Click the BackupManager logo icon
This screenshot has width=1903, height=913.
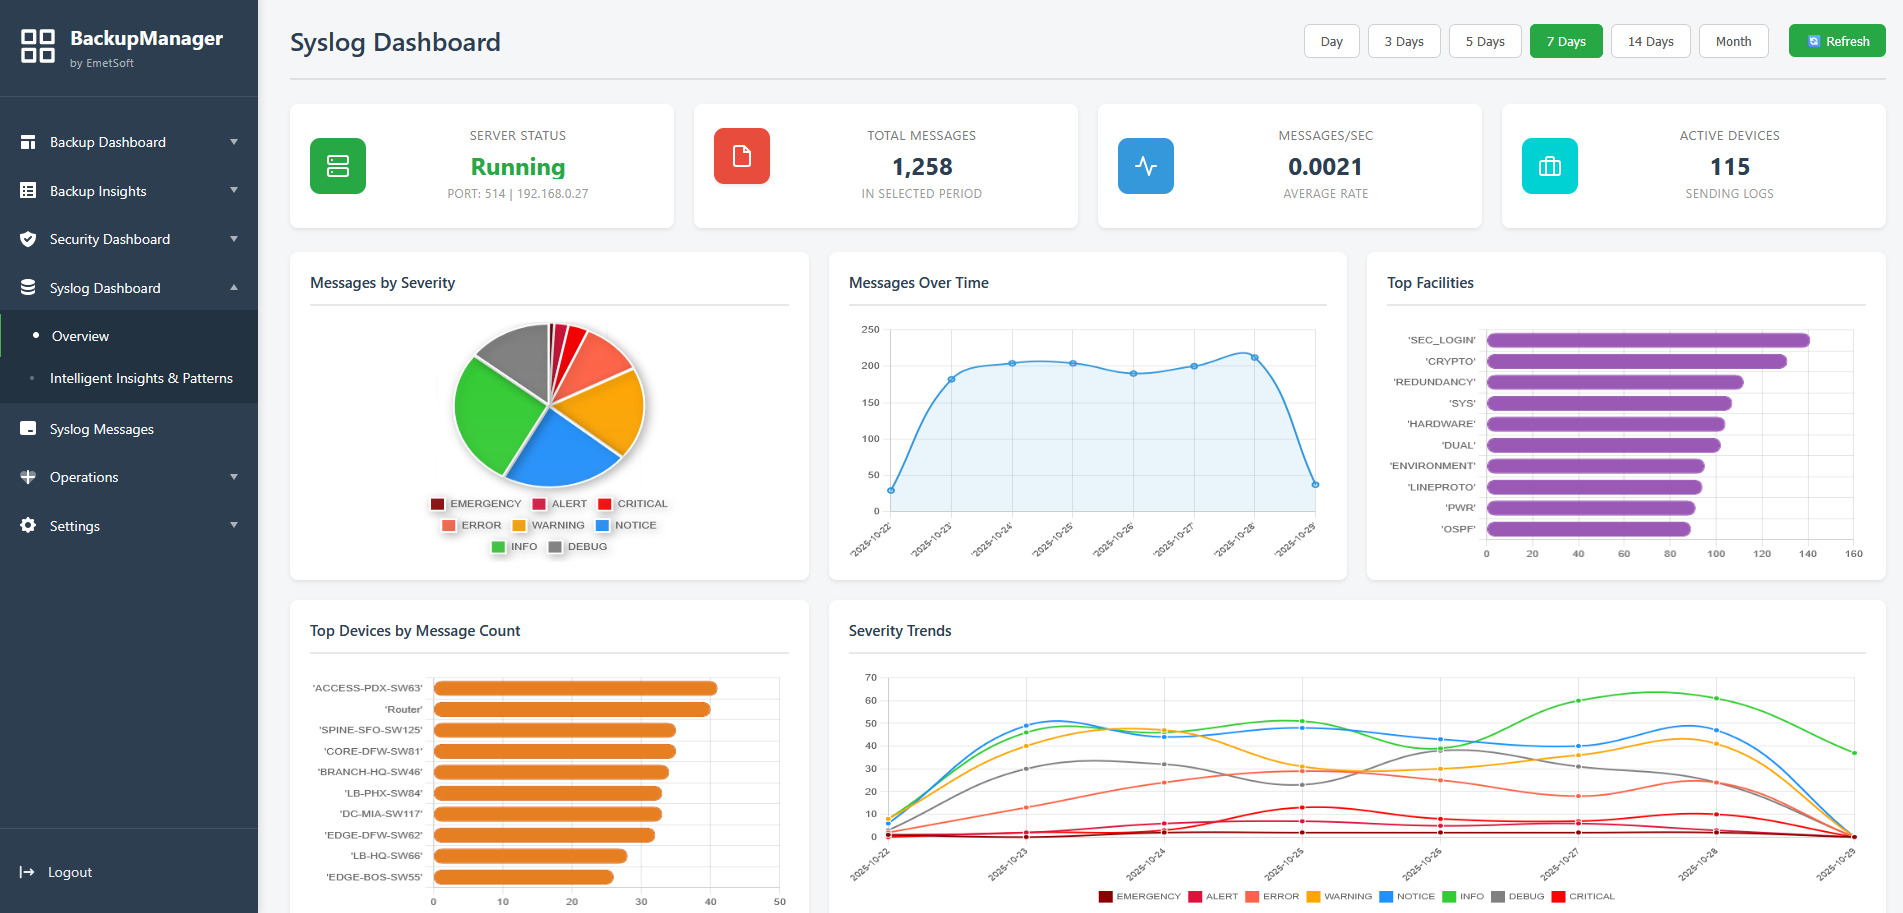point(38,46)
